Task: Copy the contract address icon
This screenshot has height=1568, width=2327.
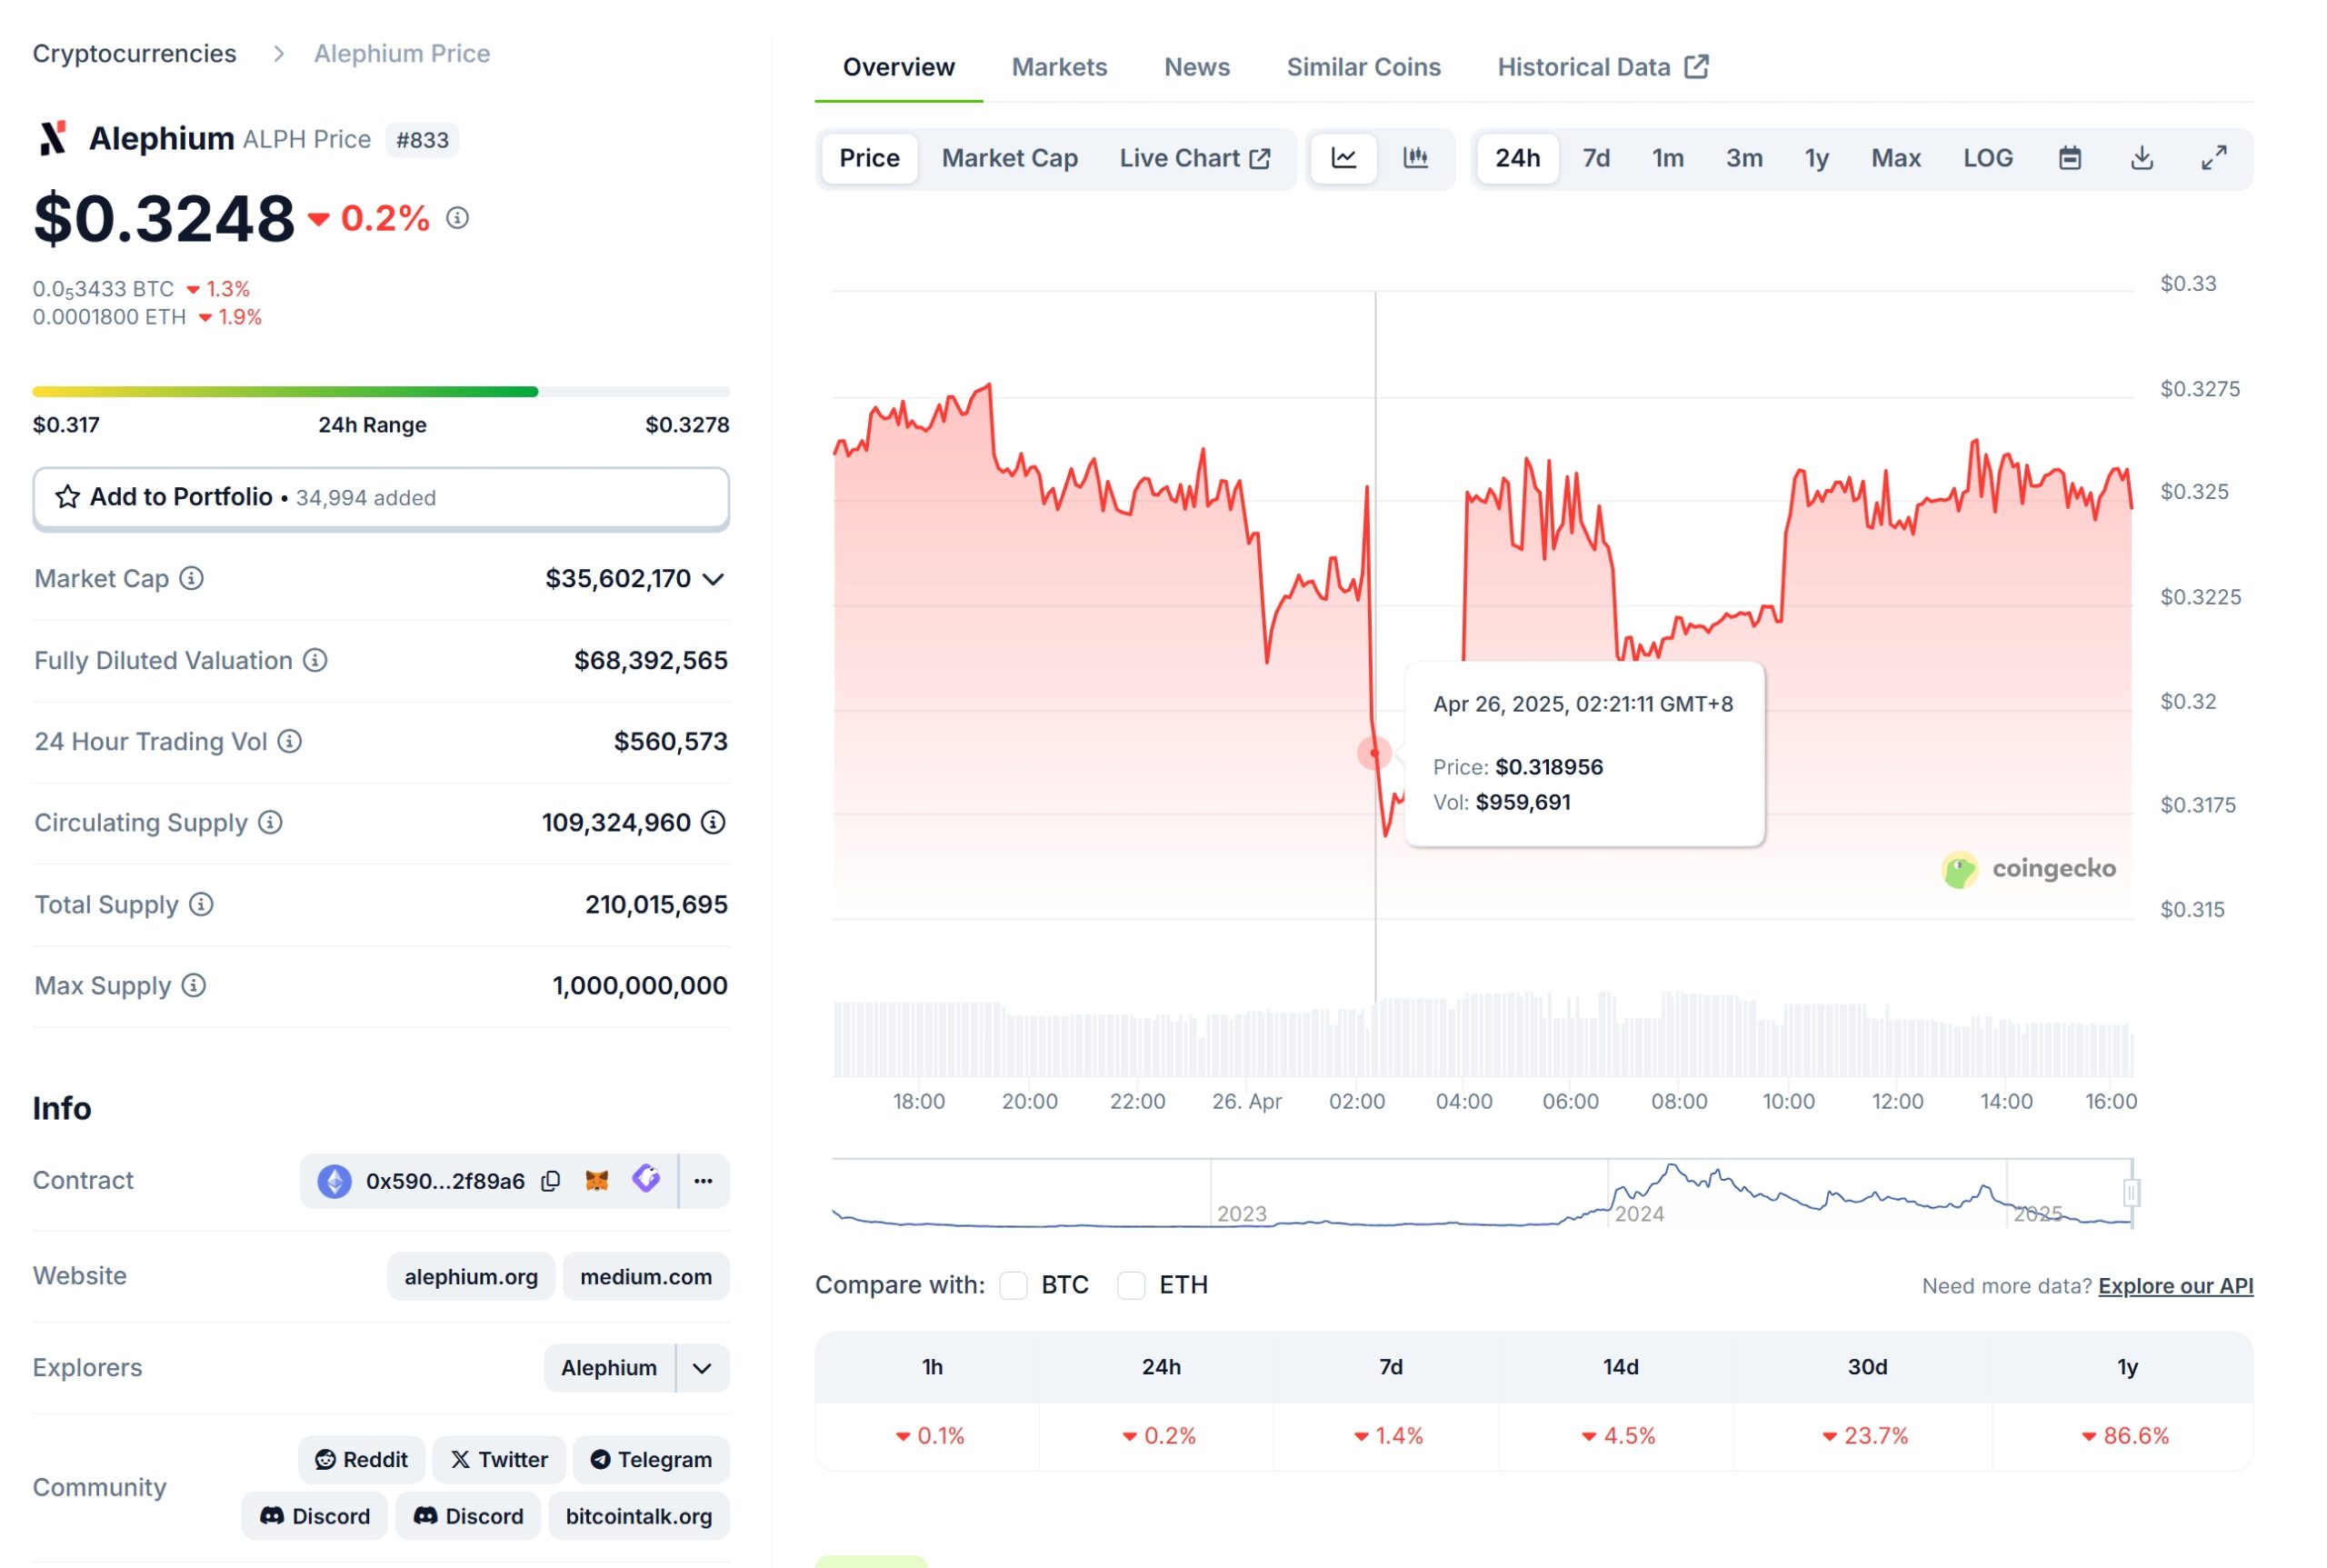Action: [x=550, y=1181]
